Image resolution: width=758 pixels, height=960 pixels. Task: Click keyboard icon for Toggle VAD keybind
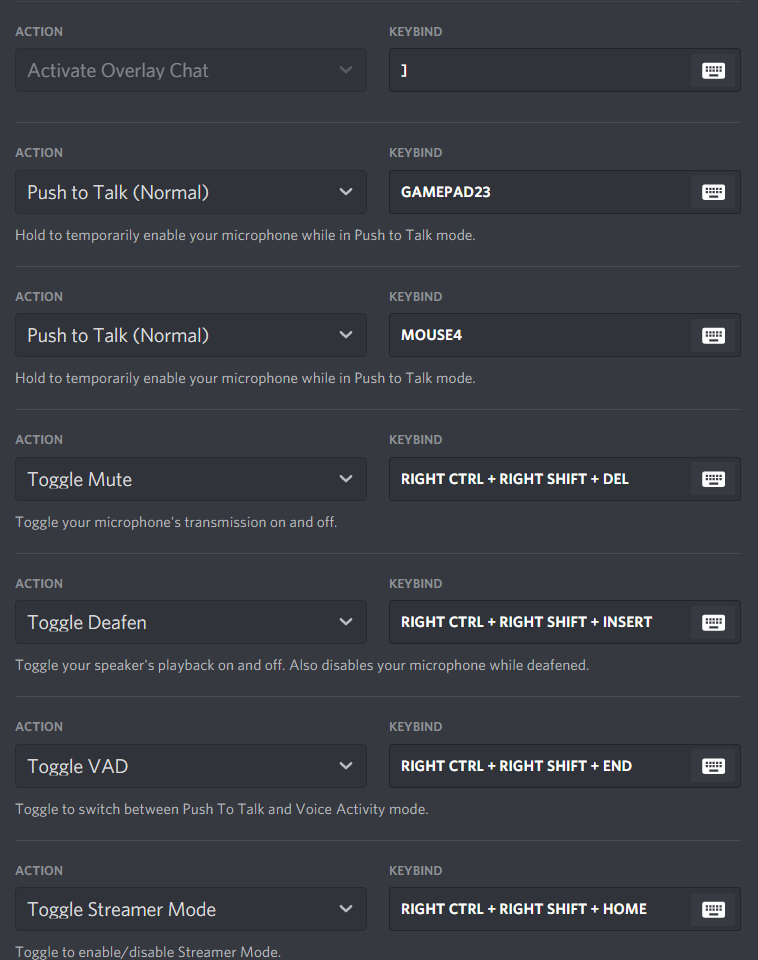(713, 766)
